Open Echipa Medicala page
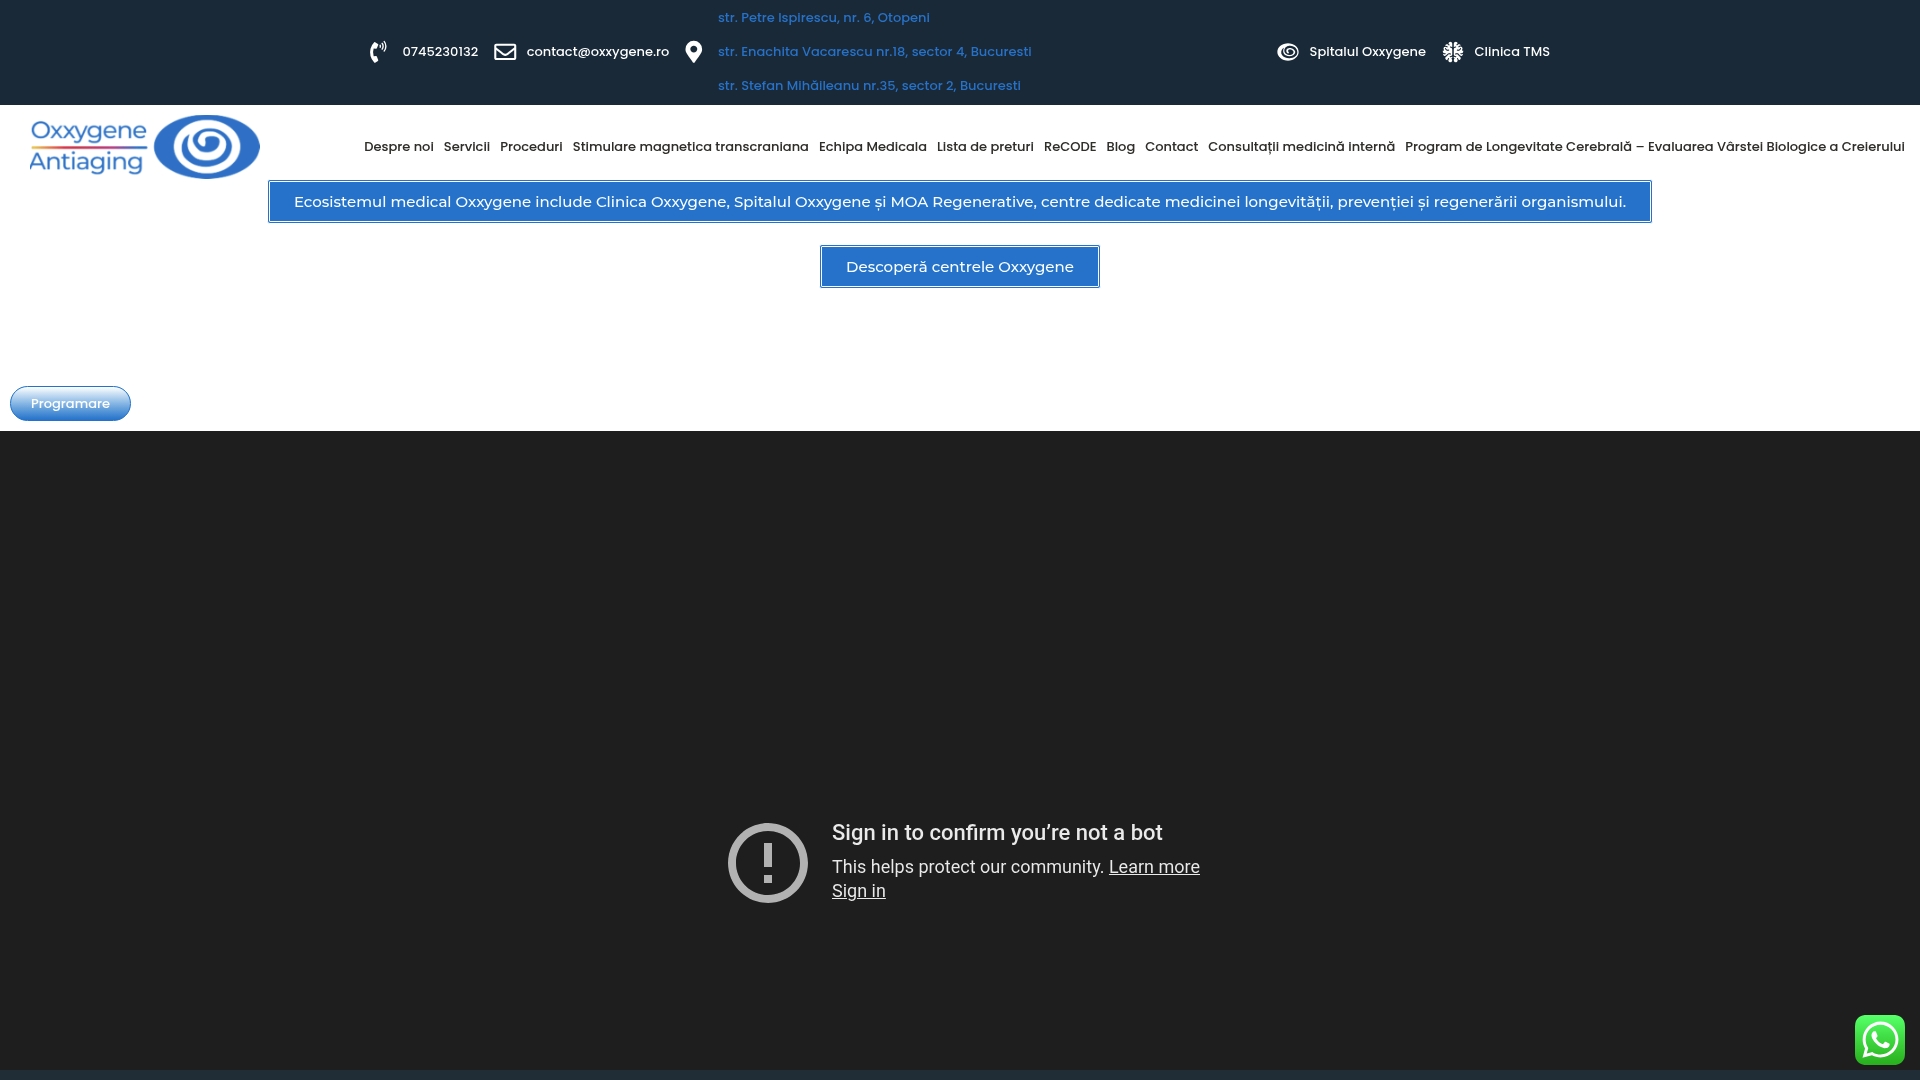The width and height of the screenshot is (1920, 1080). click(x=873, y=147)
